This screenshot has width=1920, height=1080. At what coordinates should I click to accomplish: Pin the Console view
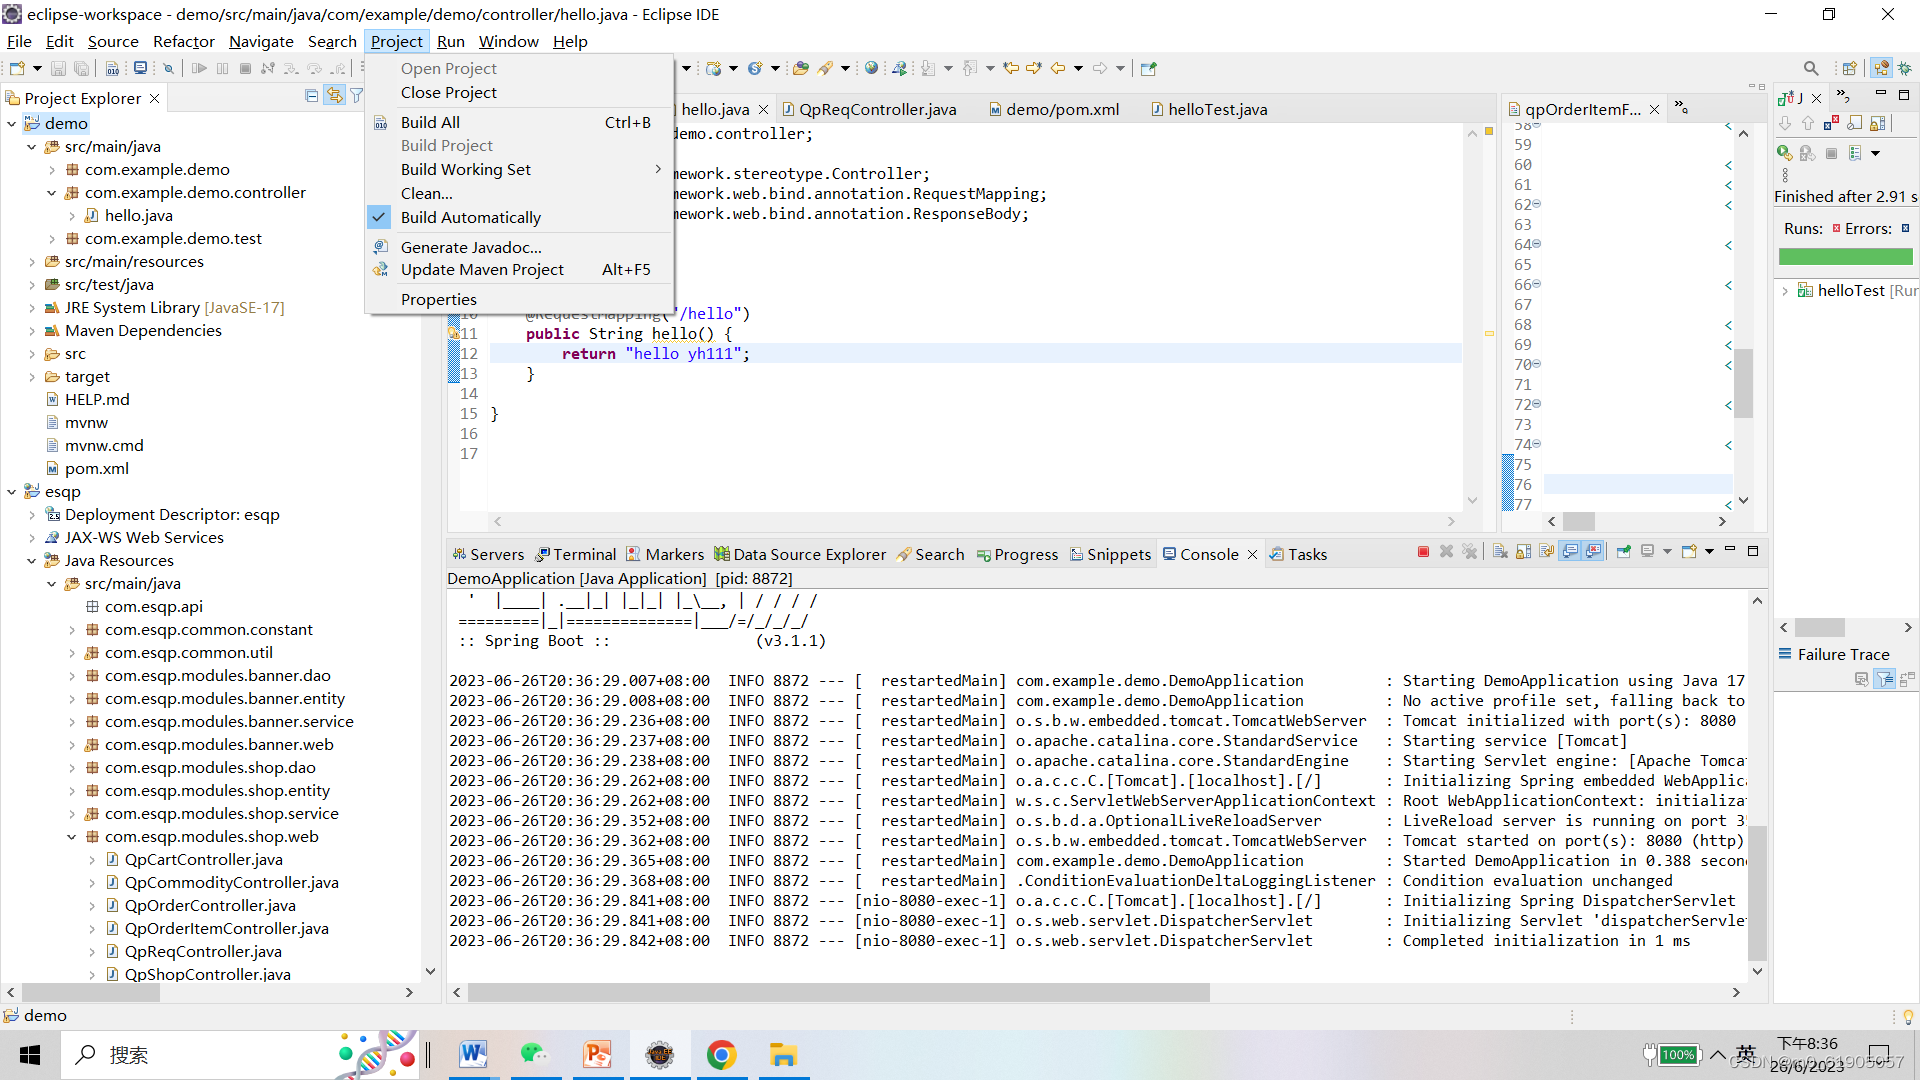pos(1624,551)
